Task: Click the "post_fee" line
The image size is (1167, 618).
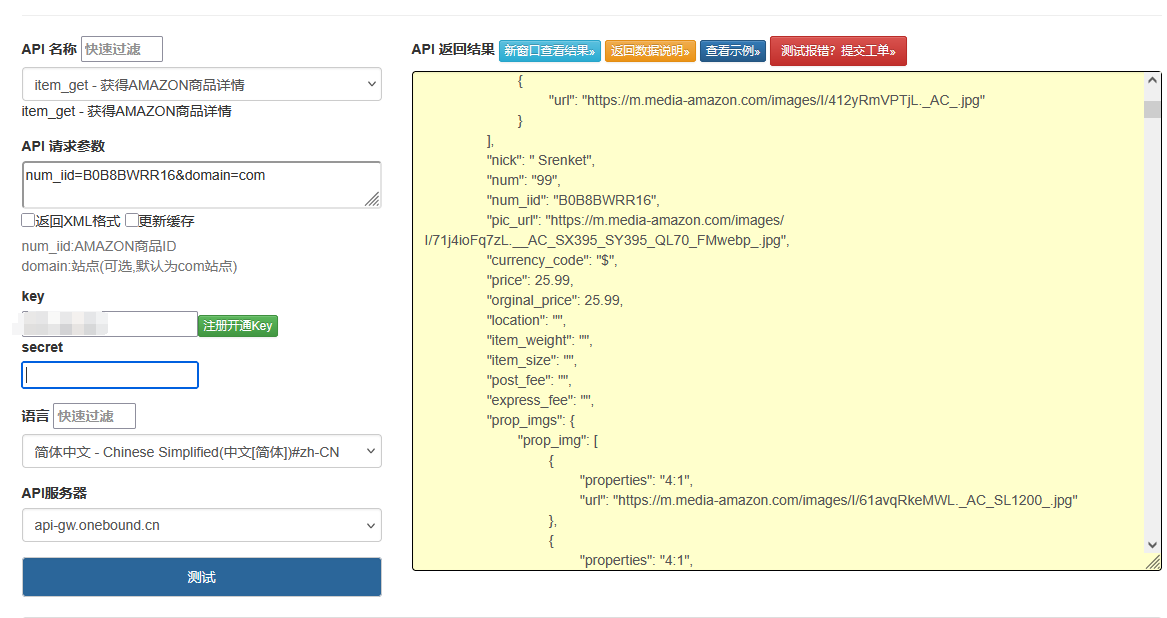Action: (528, 380)
